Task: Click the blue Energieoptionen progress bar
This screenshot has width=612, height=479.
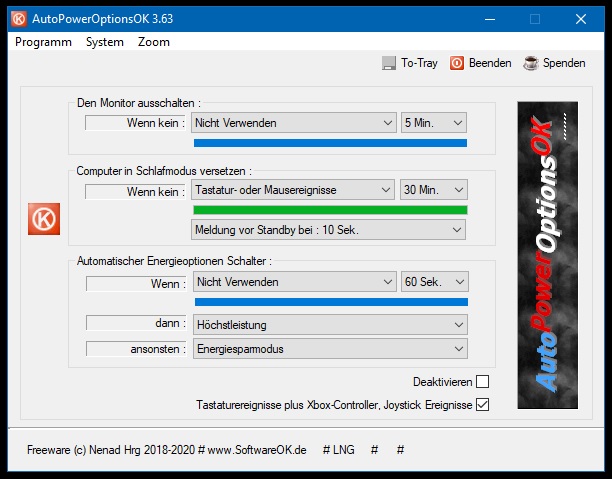Action: tap(331, 302)
